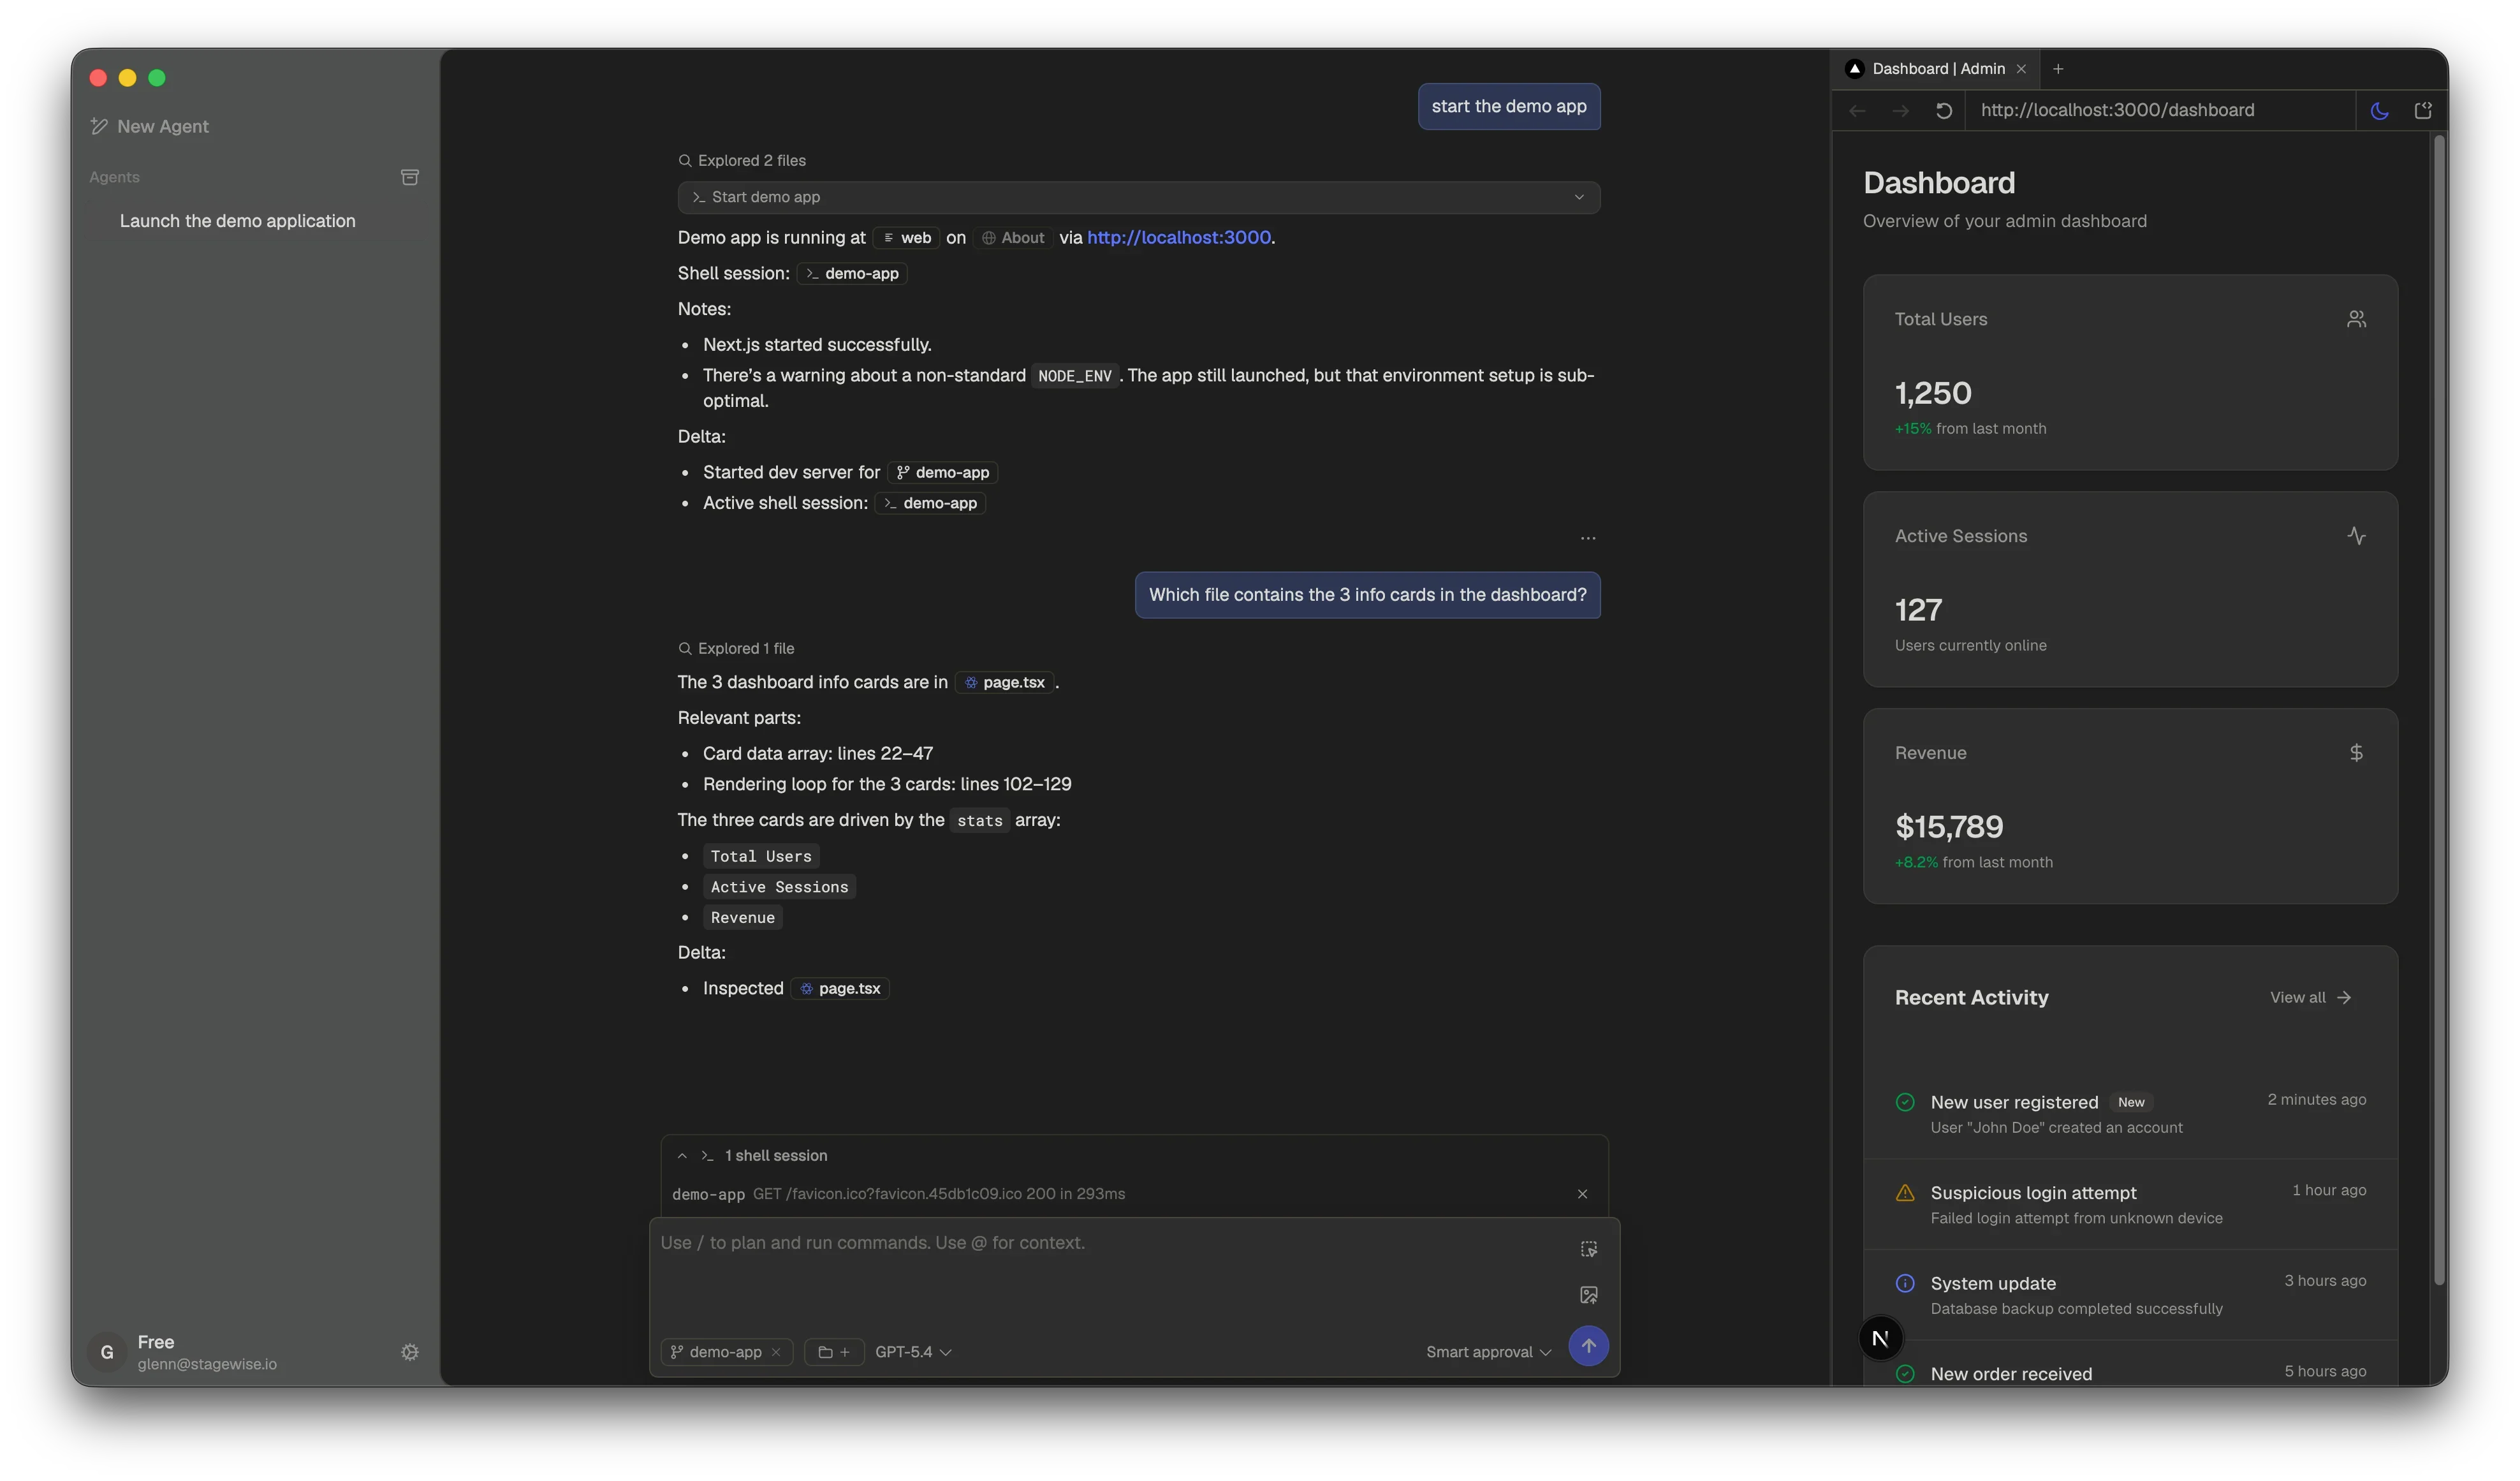Click the Active Sessions card
This screenshot has width=2520, height=1481.
(2130, 590)
